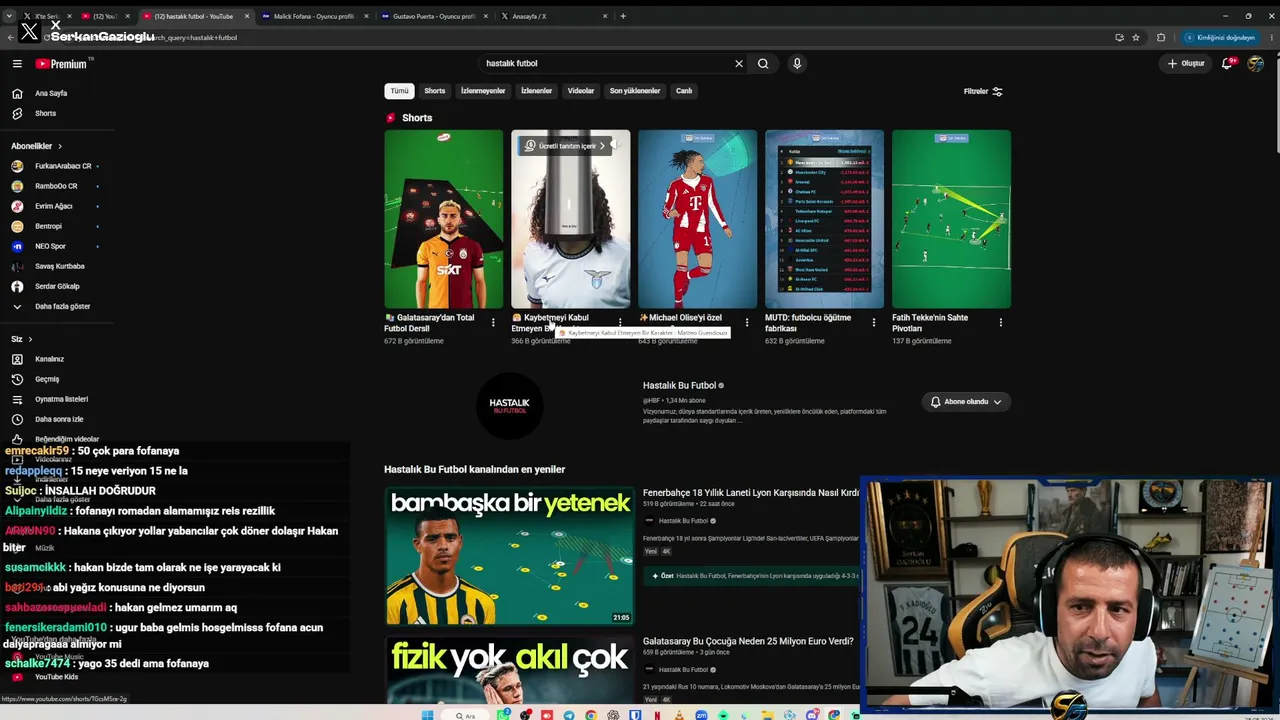Bookmark this page with the star icon

[1136, 37]
